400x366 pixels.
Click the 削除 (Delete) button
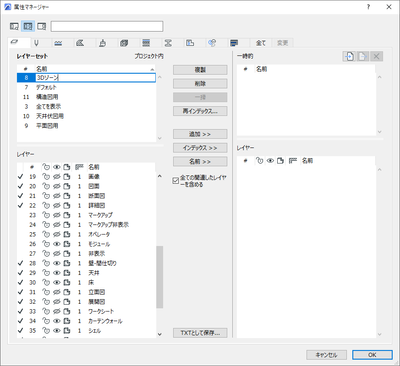(200, 83)
